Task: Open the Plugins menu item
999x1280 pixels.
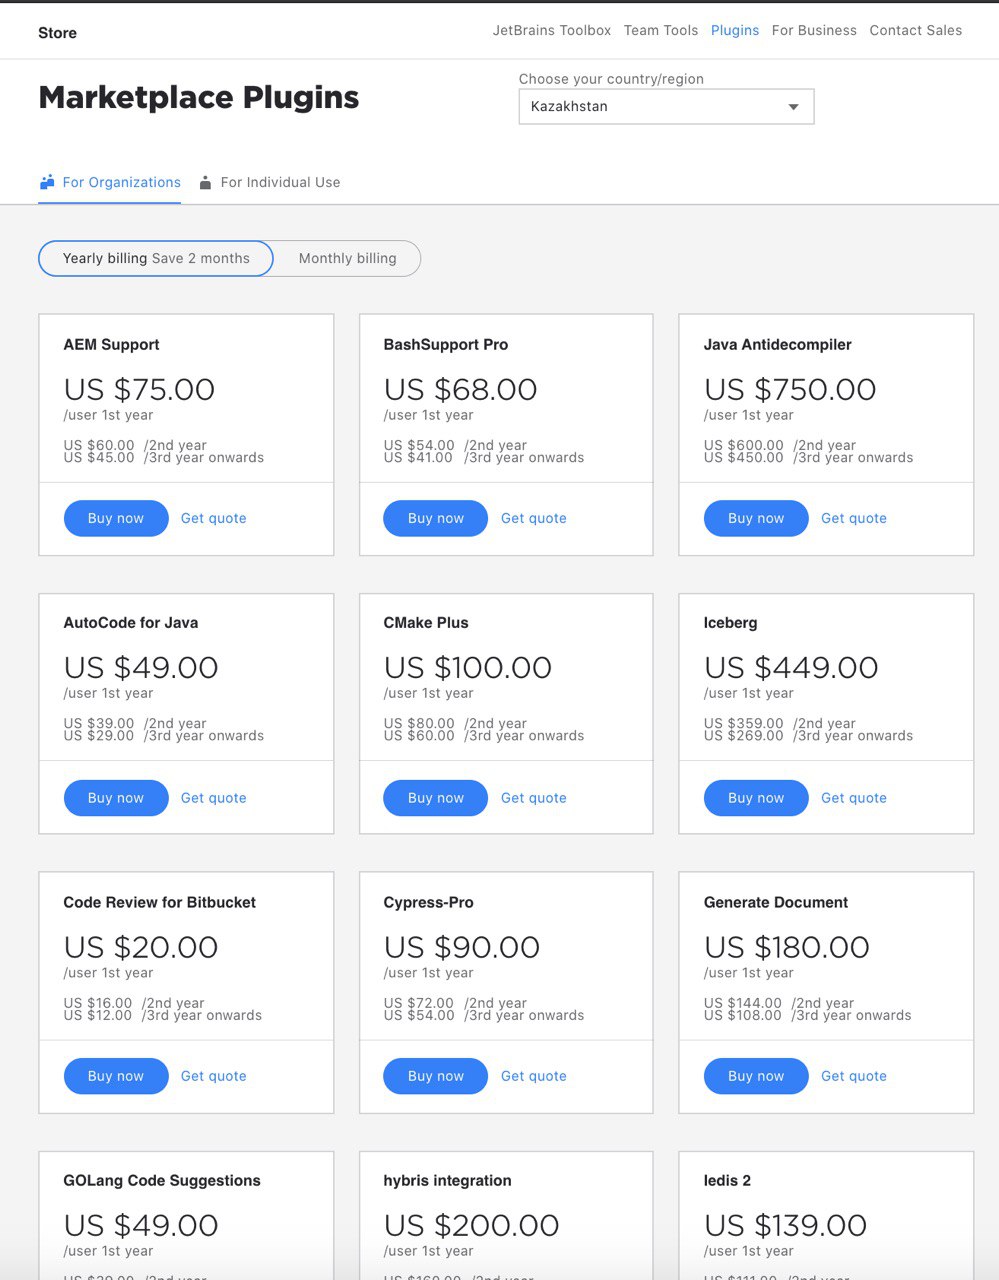Action: [735, 31]
